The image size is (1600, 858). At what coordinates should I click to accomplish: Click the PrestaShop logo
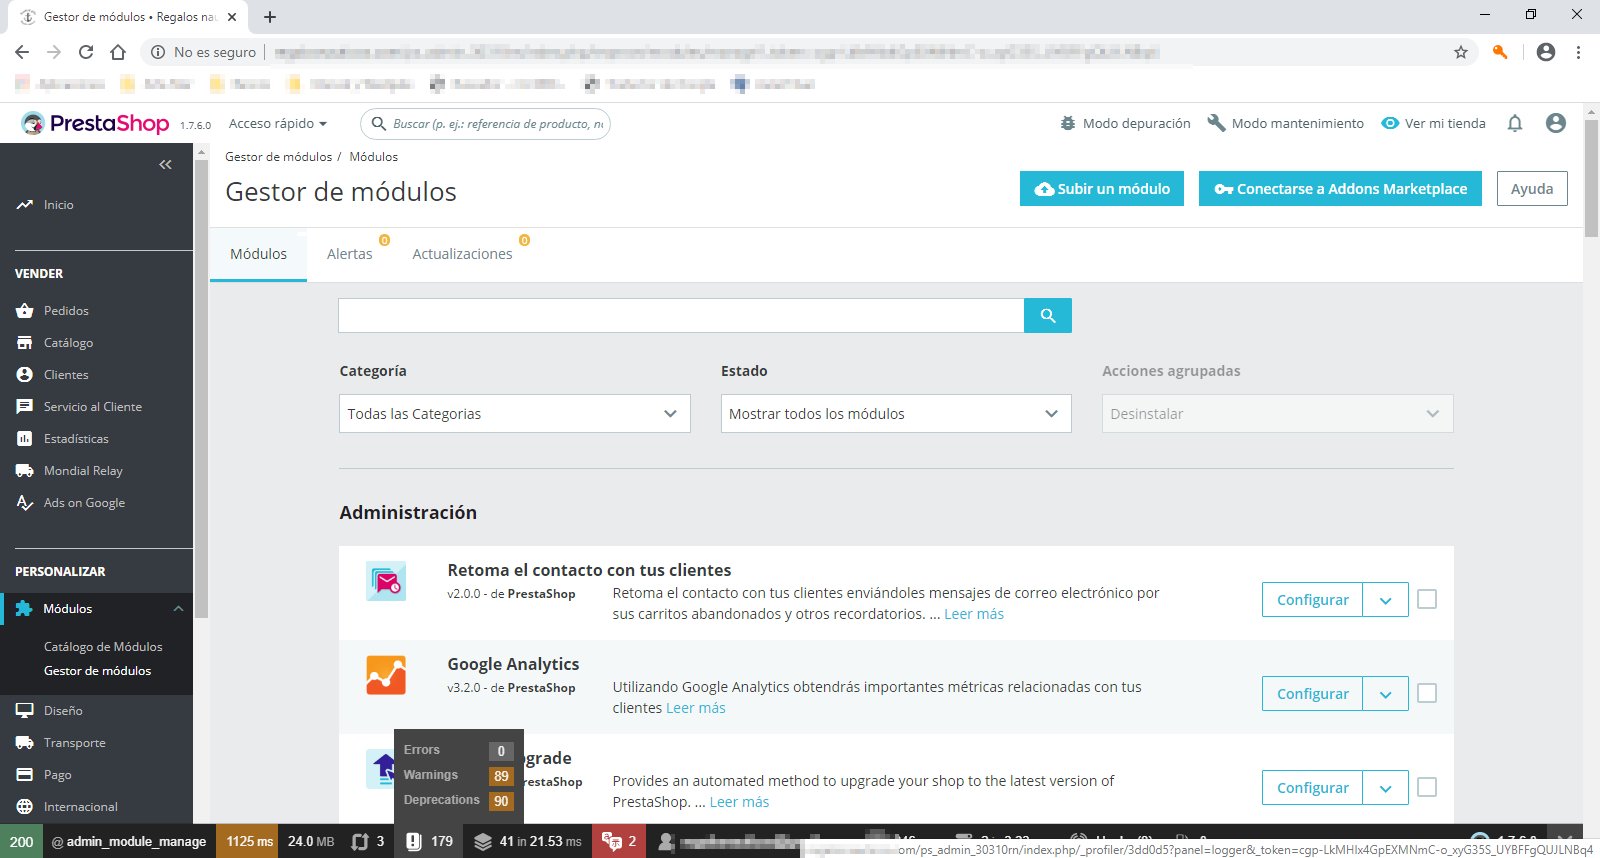95,123
